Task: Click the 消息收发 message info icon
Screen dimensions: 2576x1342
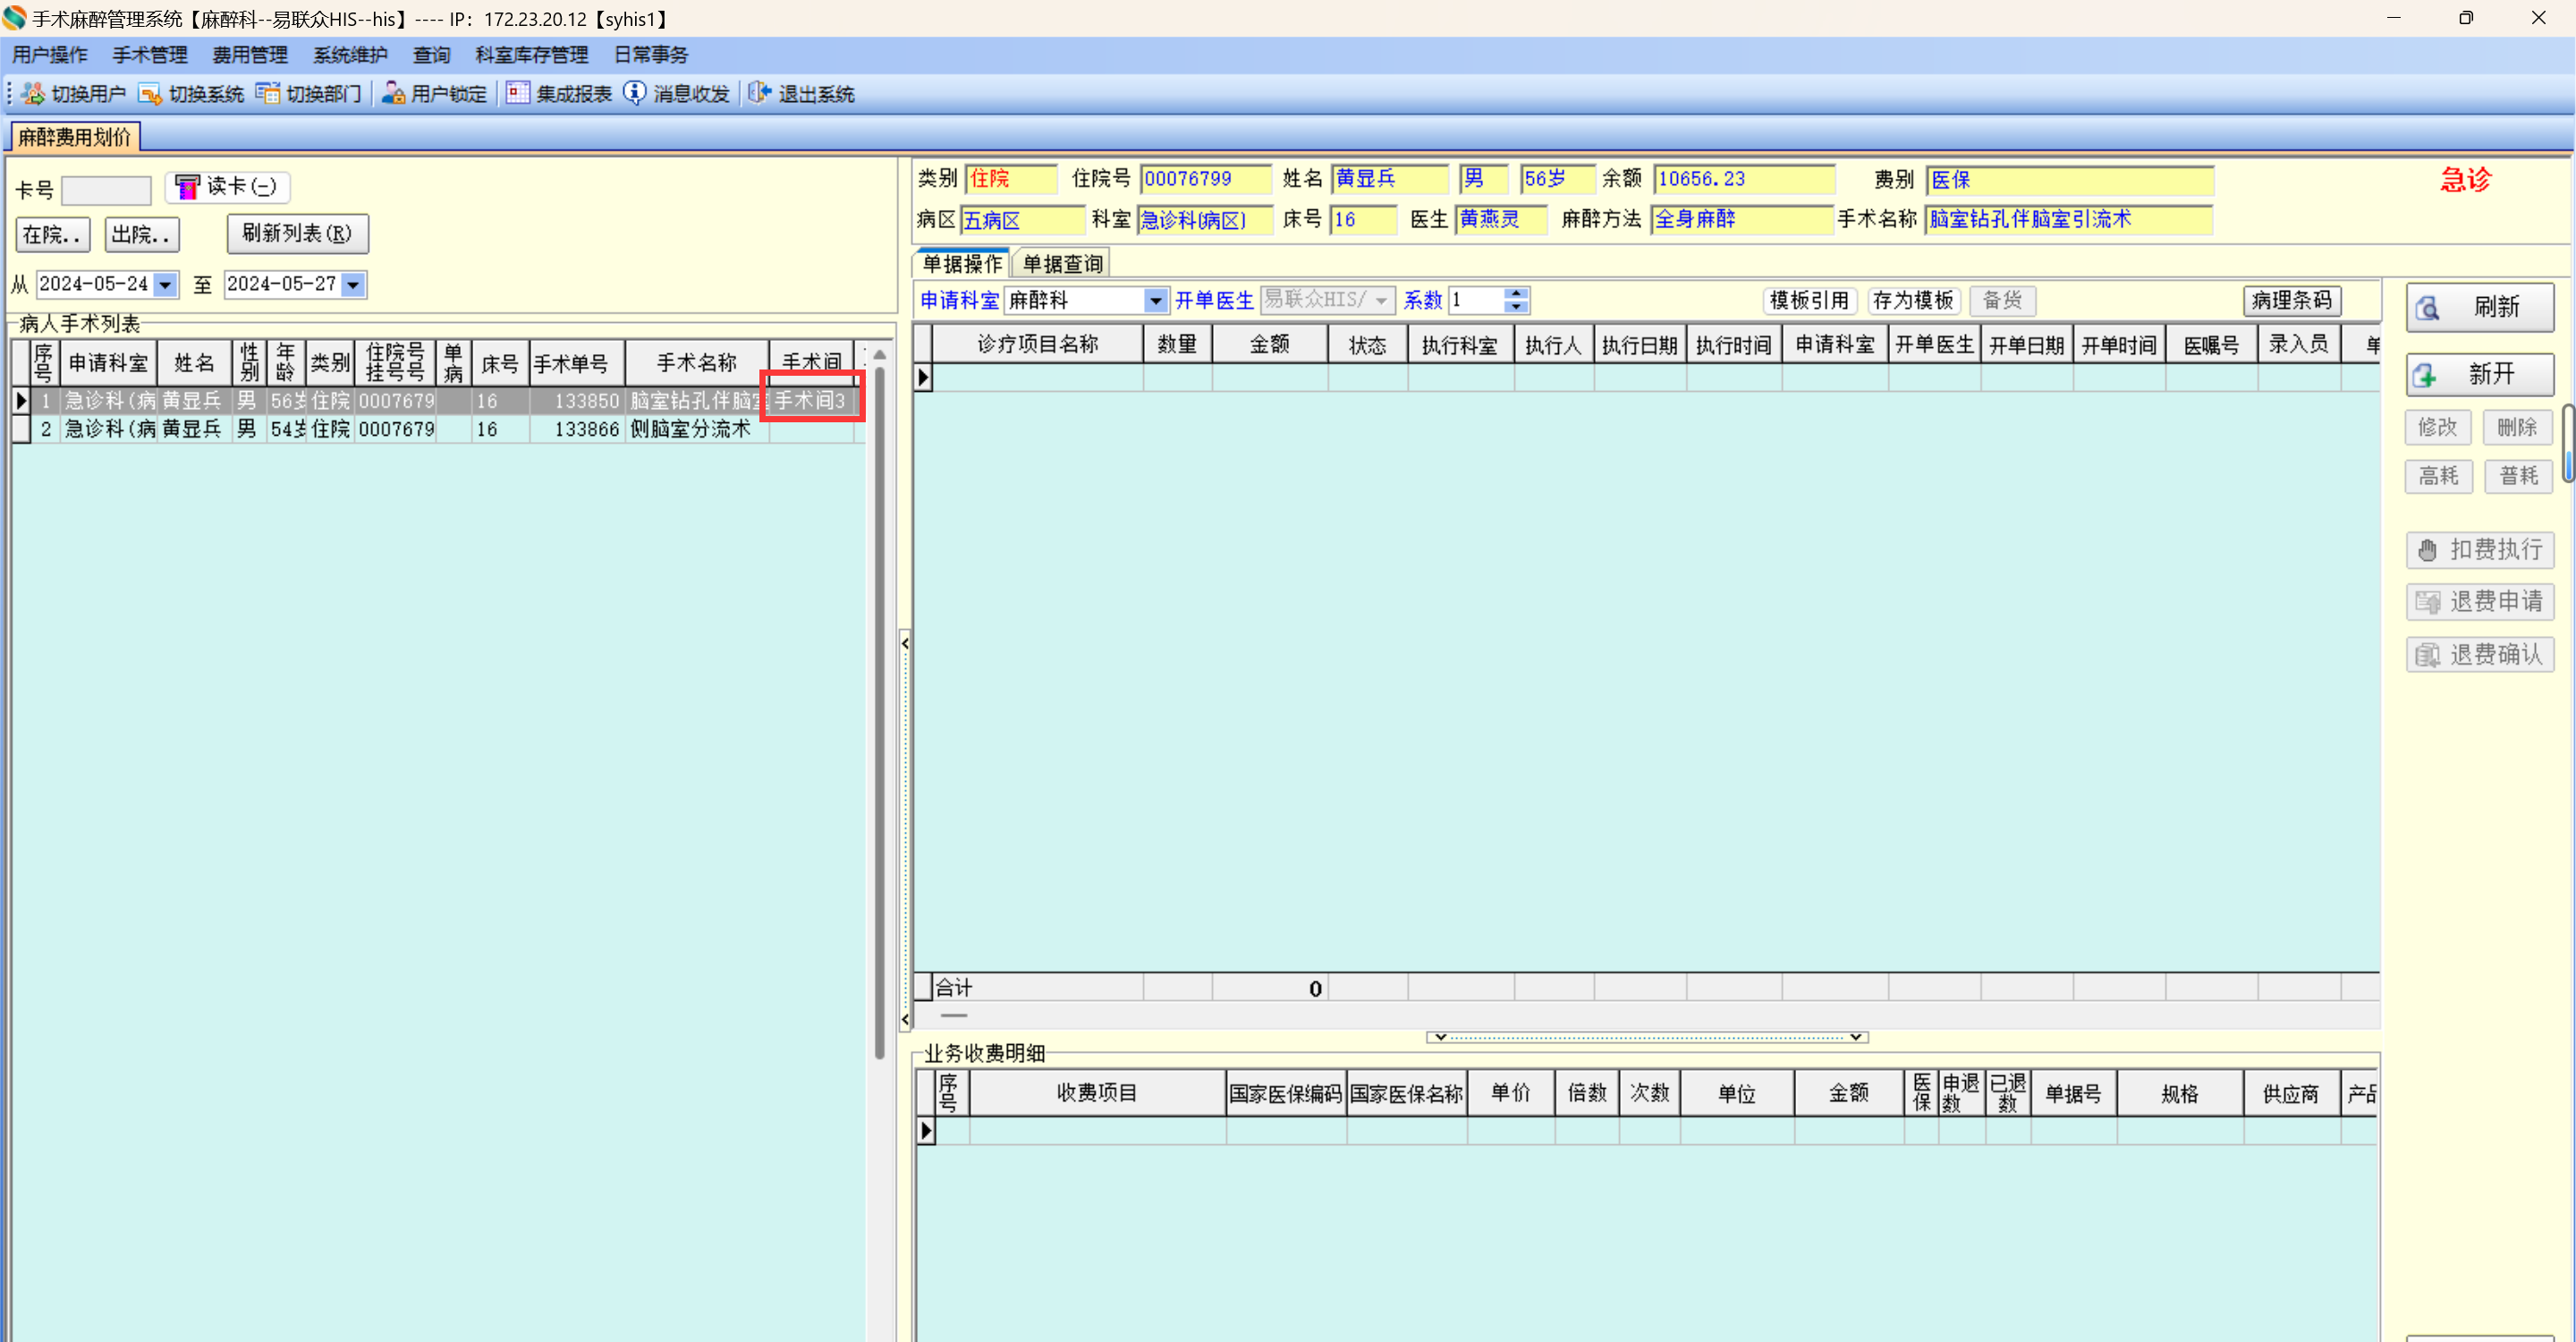Action: tap(635, 94)
